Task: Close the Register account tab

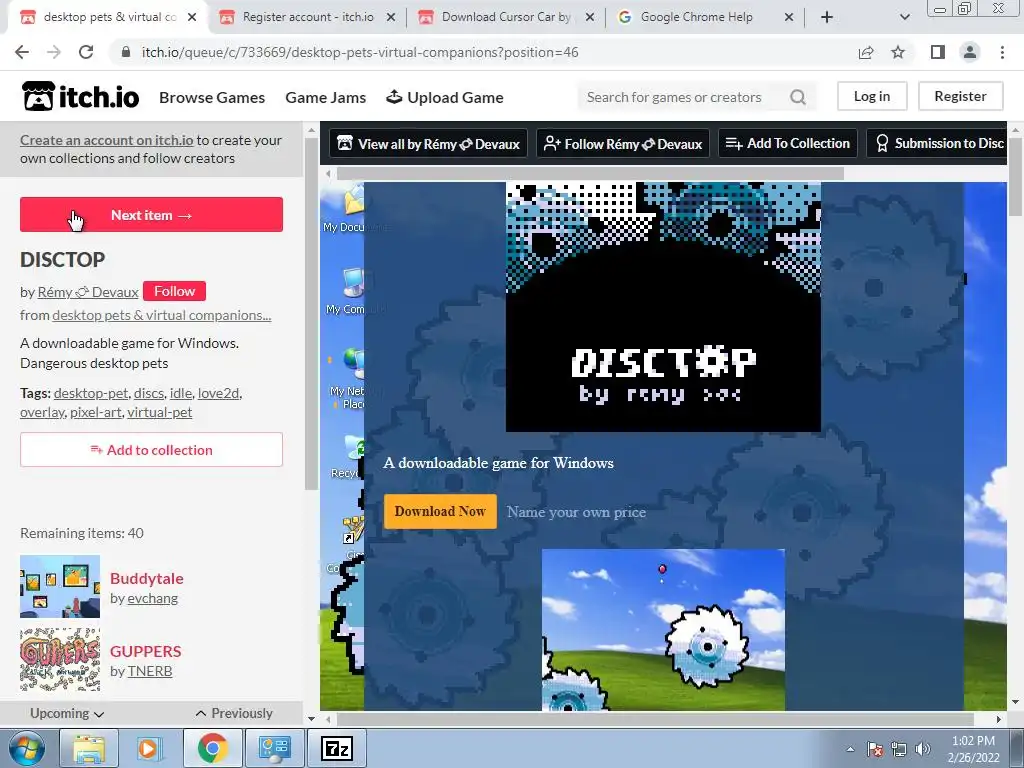Action: 391,18
